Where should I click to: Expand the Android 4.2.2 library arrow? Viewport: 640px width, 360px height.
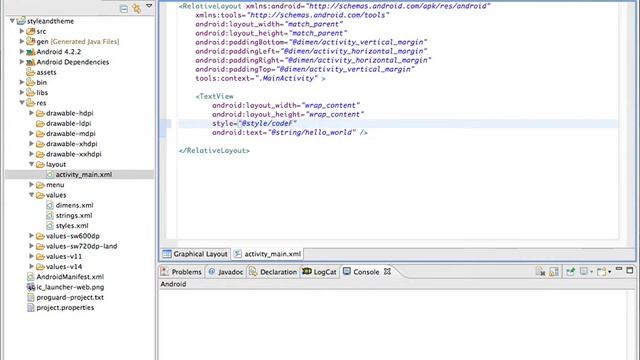tap(22, 51)
